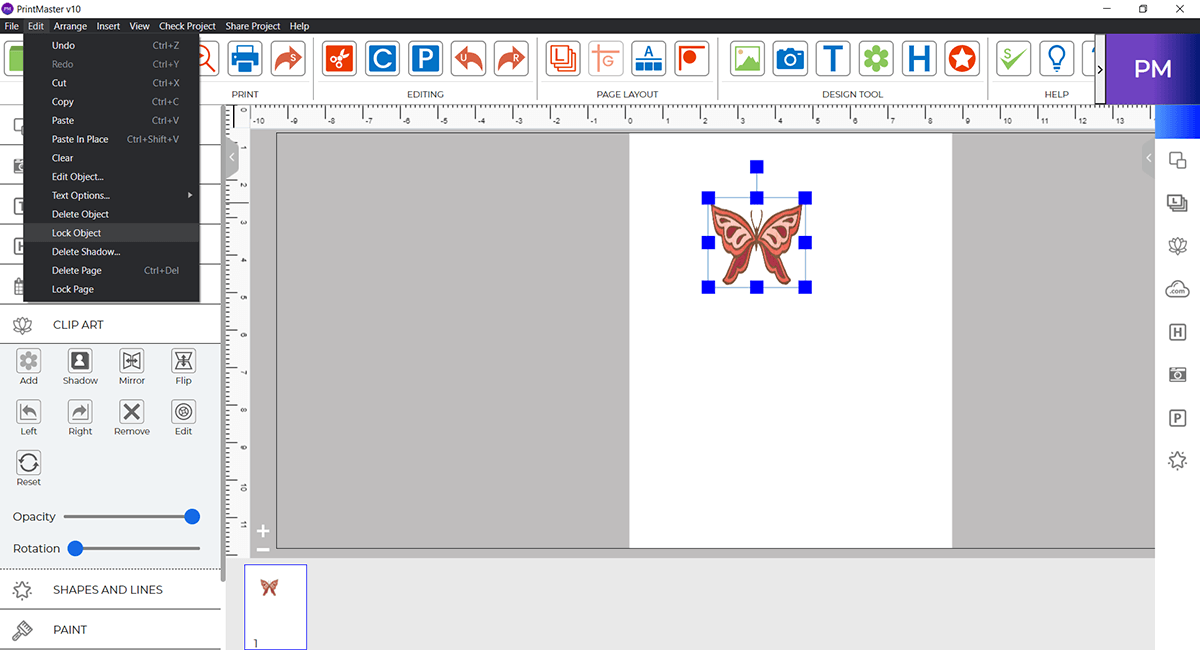Select the Mirror tool in Clip Art panel

point(131,366)
